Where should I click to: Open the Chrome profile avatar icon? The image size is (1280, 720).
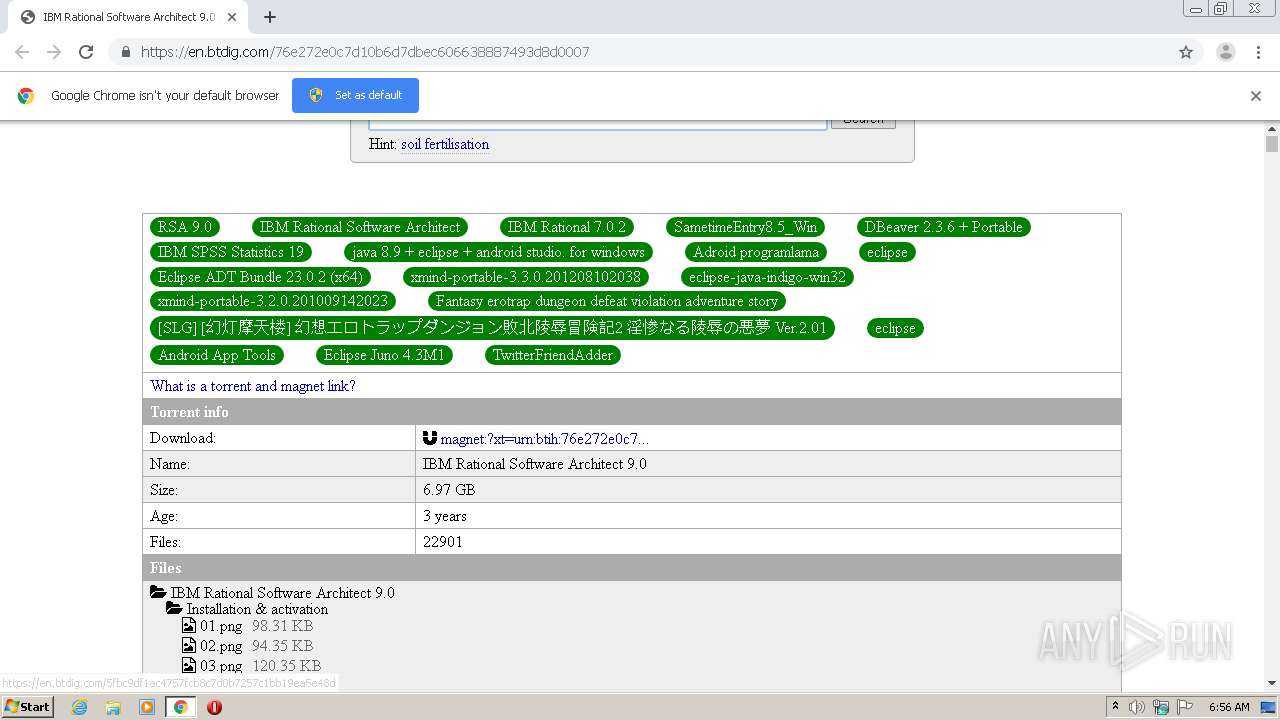point(1226,52)
